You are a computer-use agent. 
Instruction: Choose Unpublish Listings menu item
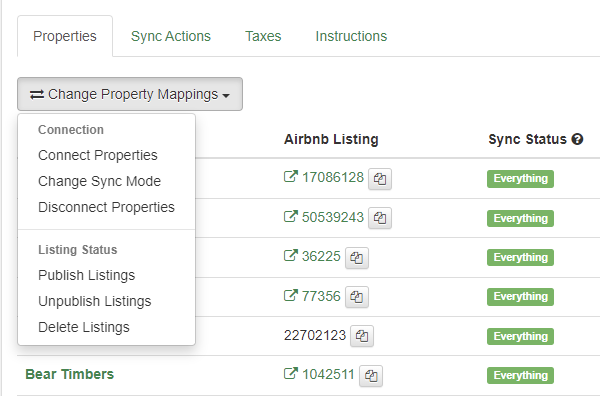tap(106, 301)
